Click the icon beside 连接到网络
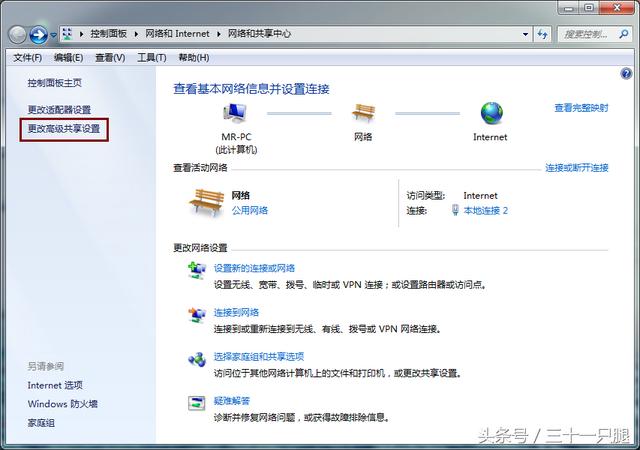640x450 pixels. click(197, 315)
